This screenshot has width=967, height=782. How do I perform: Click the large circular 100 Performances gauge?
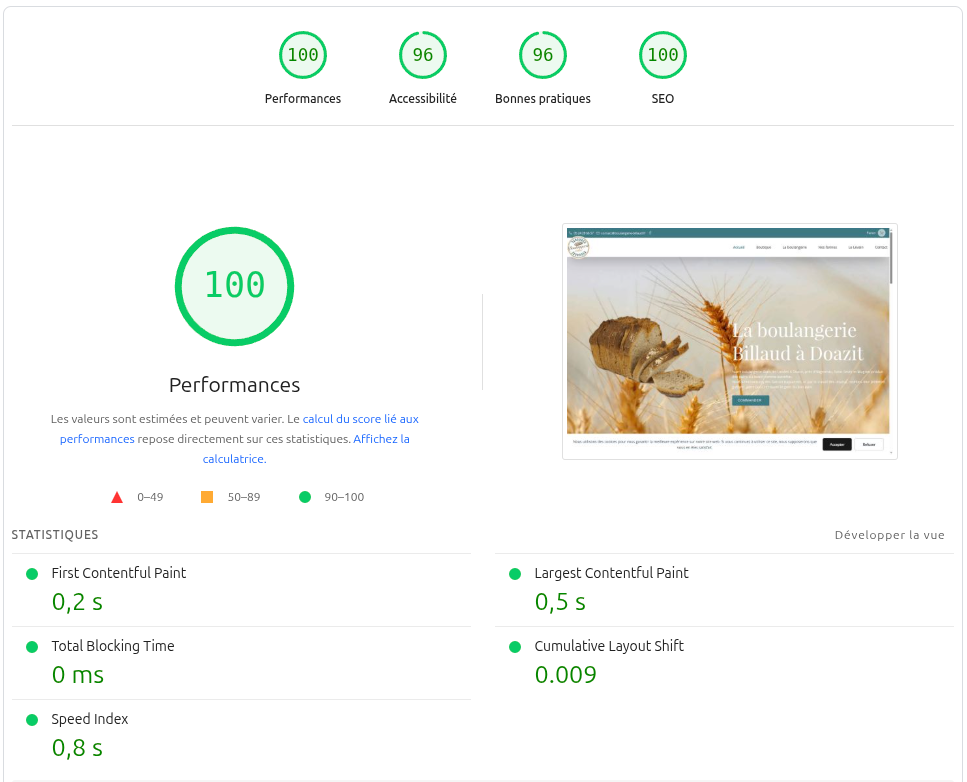(234, 287)
